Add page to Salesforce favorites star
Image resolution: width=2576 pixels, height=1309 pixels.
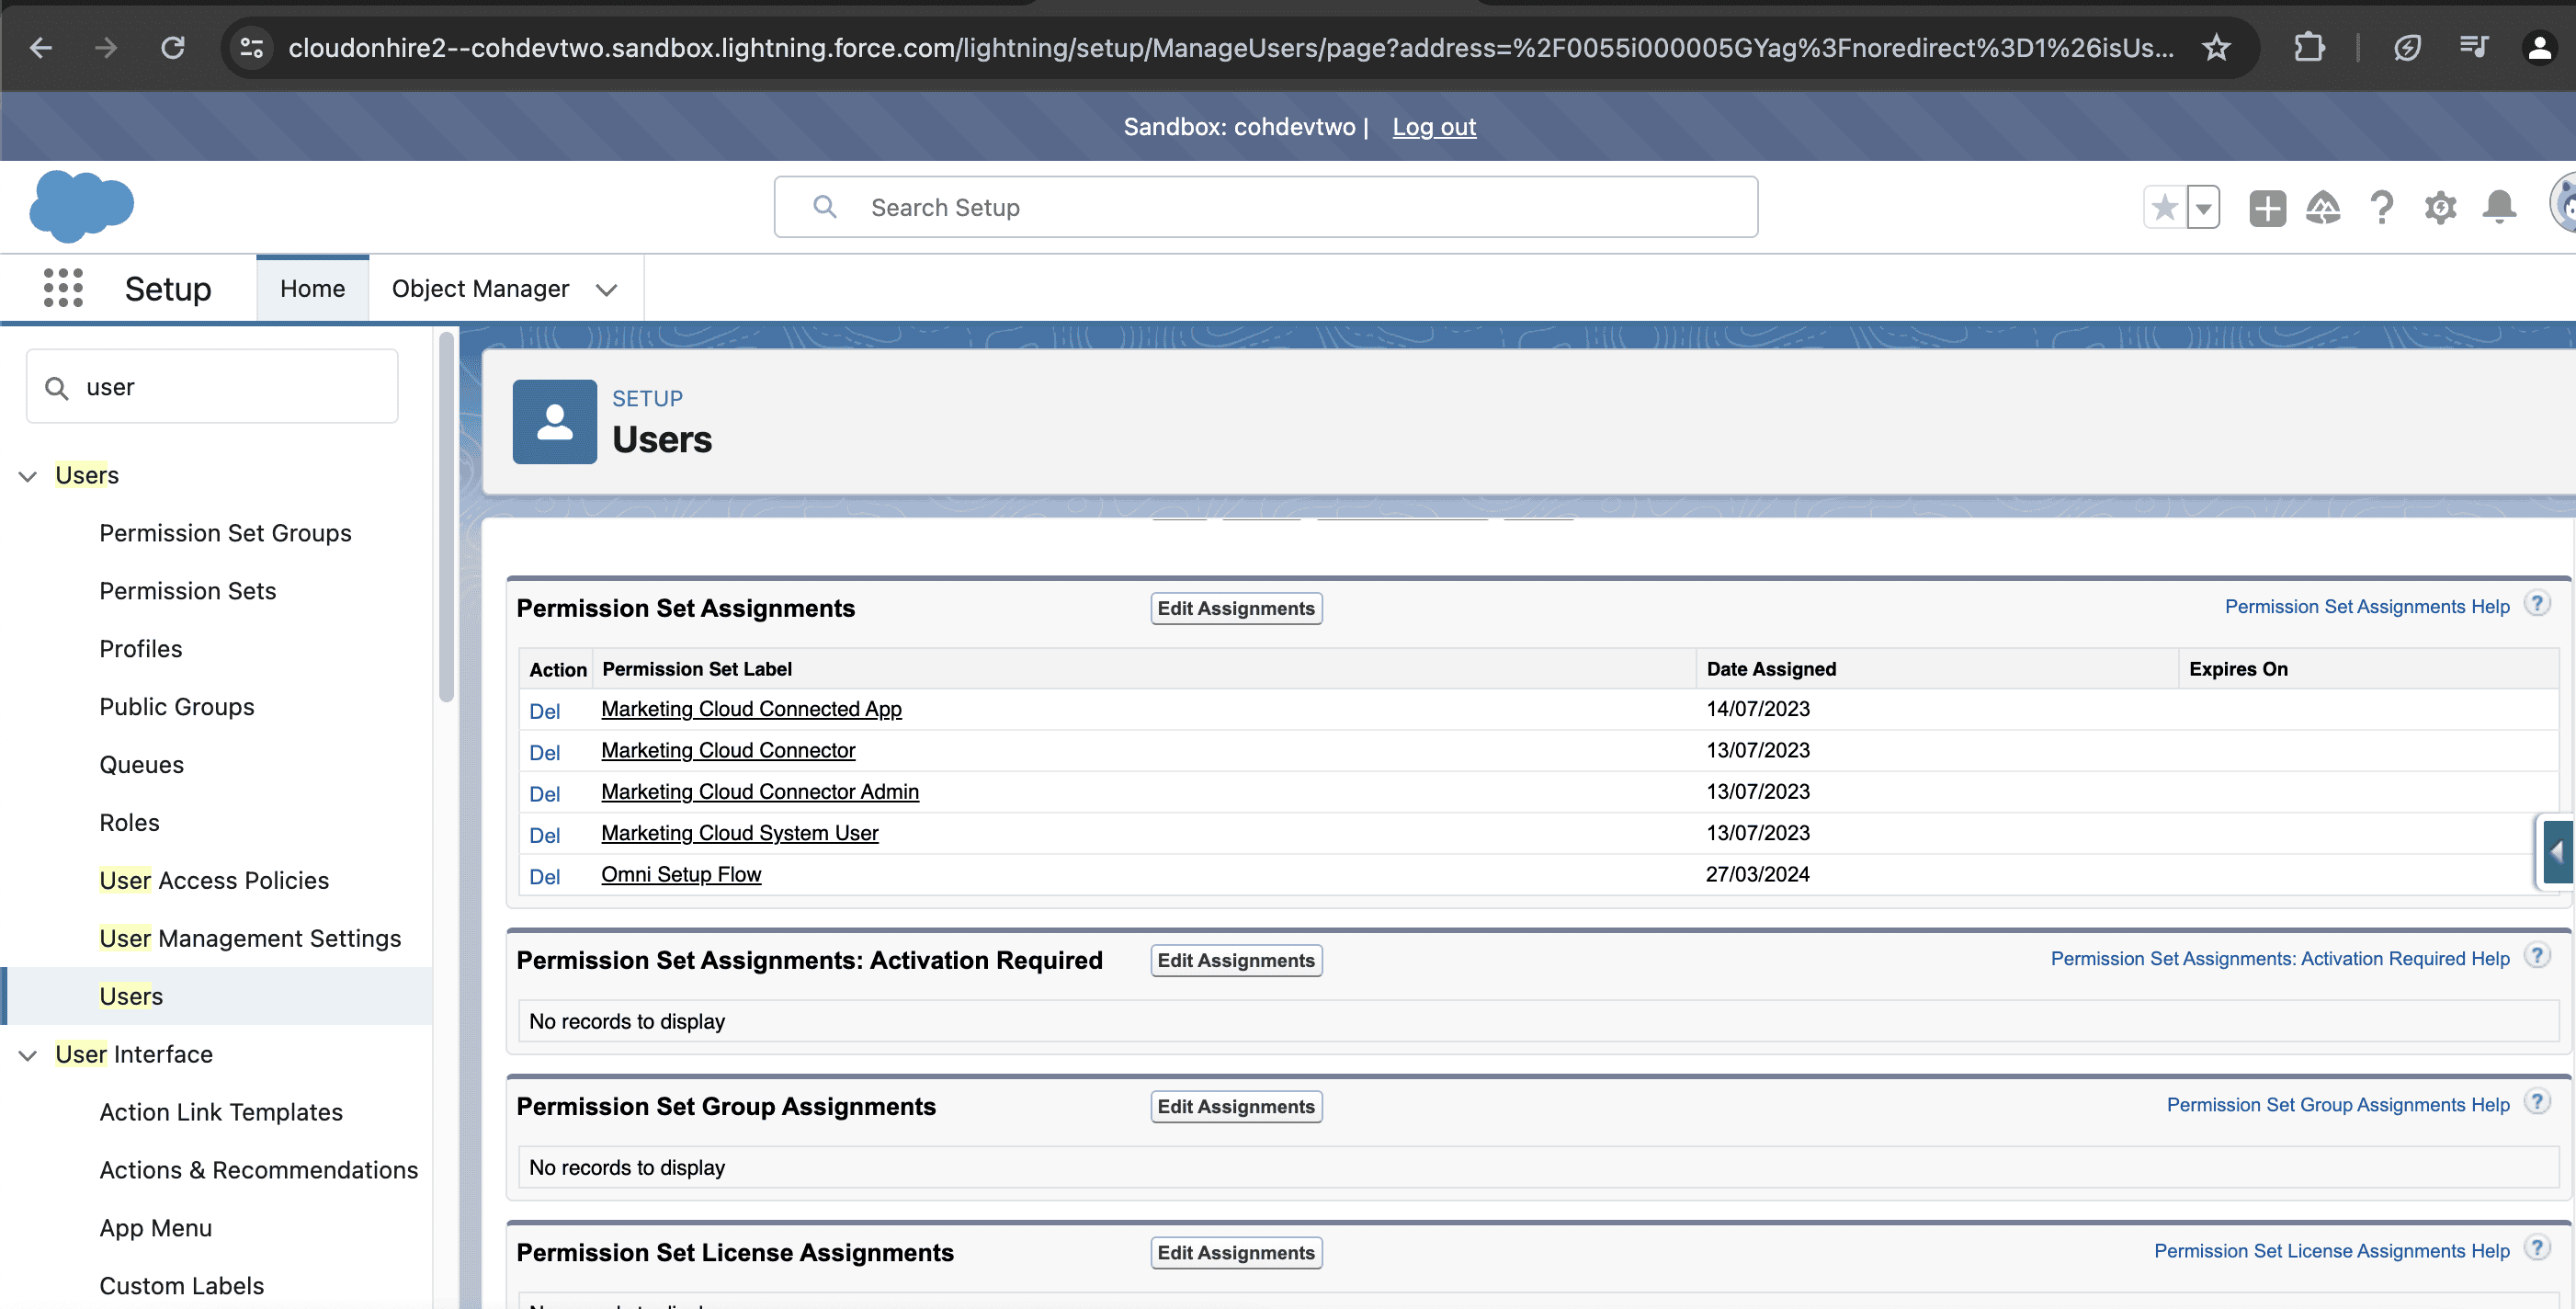click(x=2164, y=208)
